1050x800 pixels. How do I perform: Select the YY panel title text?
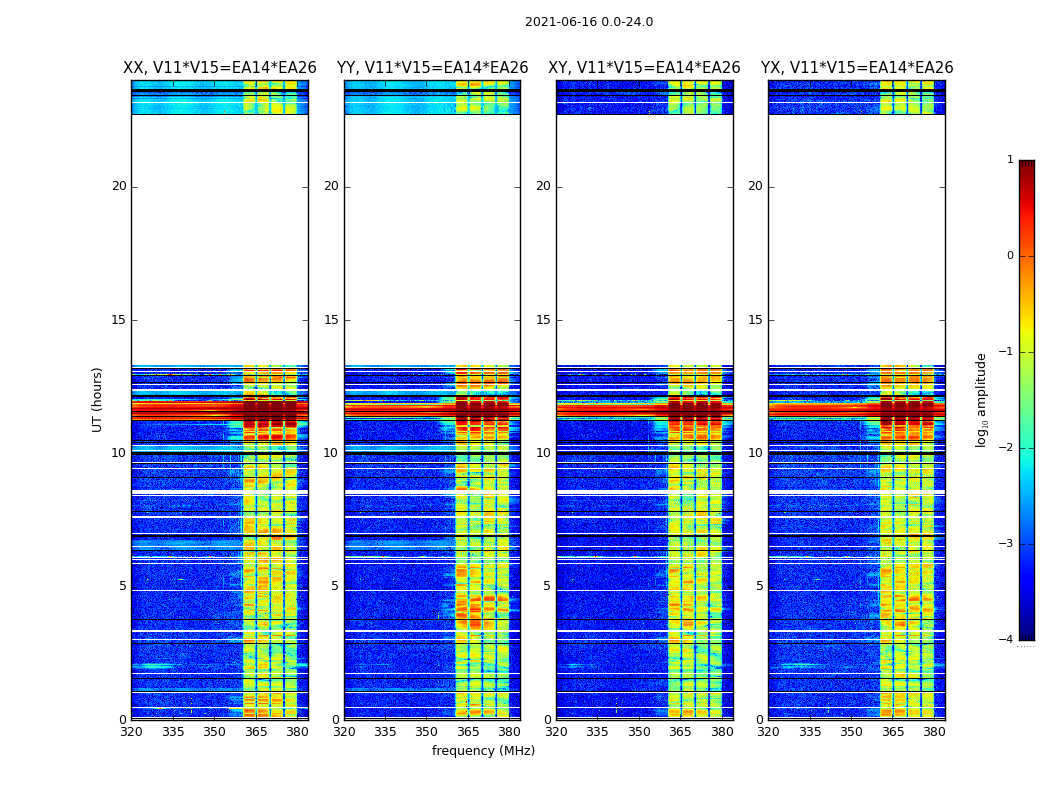point(432,68)
